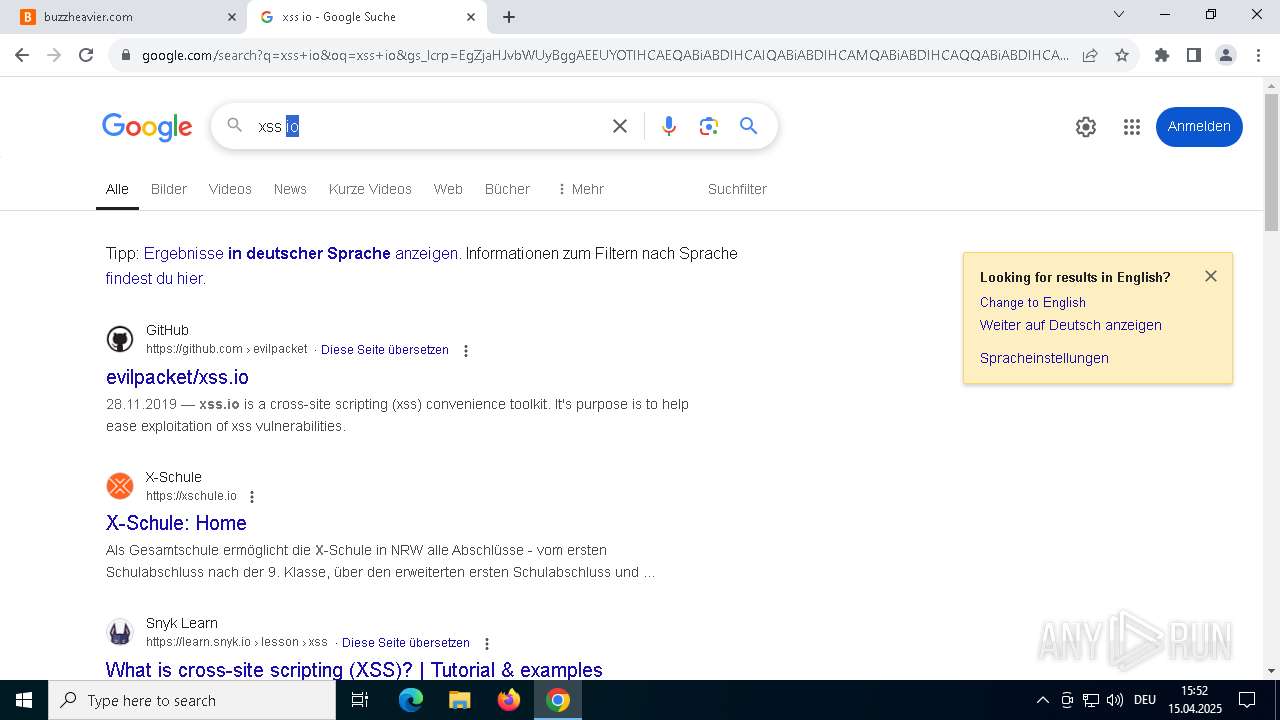Open a new browser tab
The width and height of the screenshot is (1280, 720).
(509, 17)
